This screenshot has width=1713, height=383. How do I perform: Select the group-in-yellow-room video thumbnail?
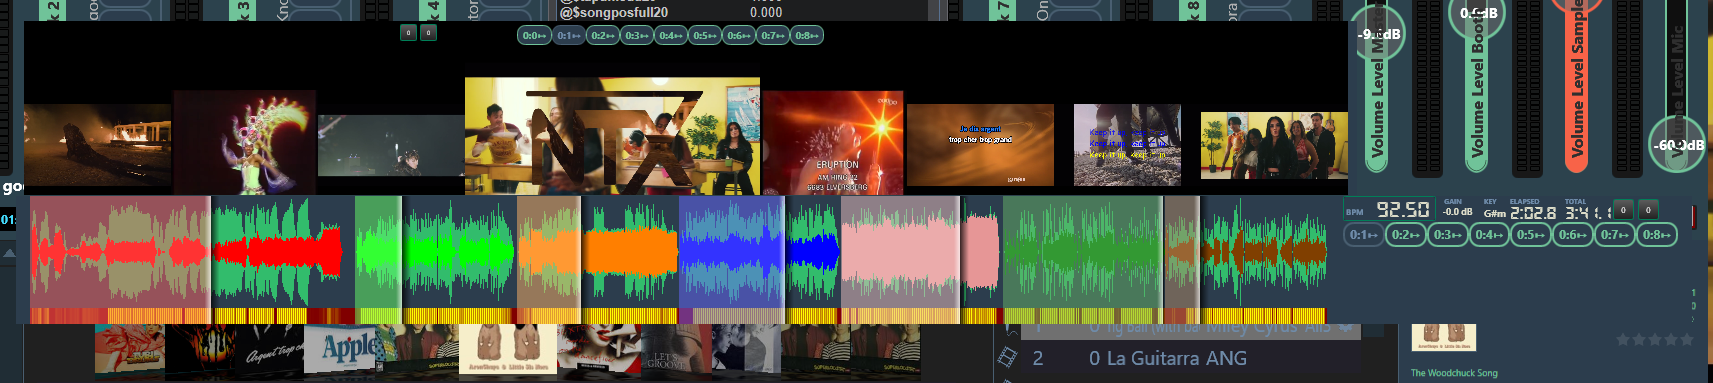click(1274, 146)
